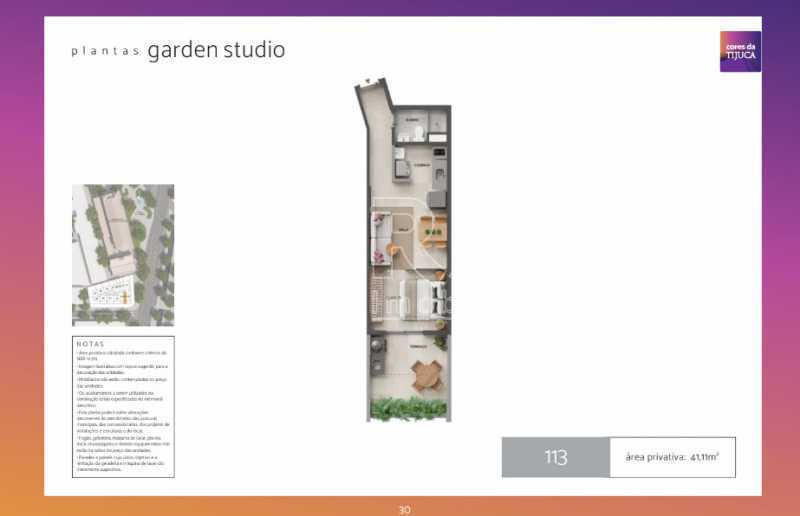
Task: Click the garden studio title text
Action: click(216, 50)
